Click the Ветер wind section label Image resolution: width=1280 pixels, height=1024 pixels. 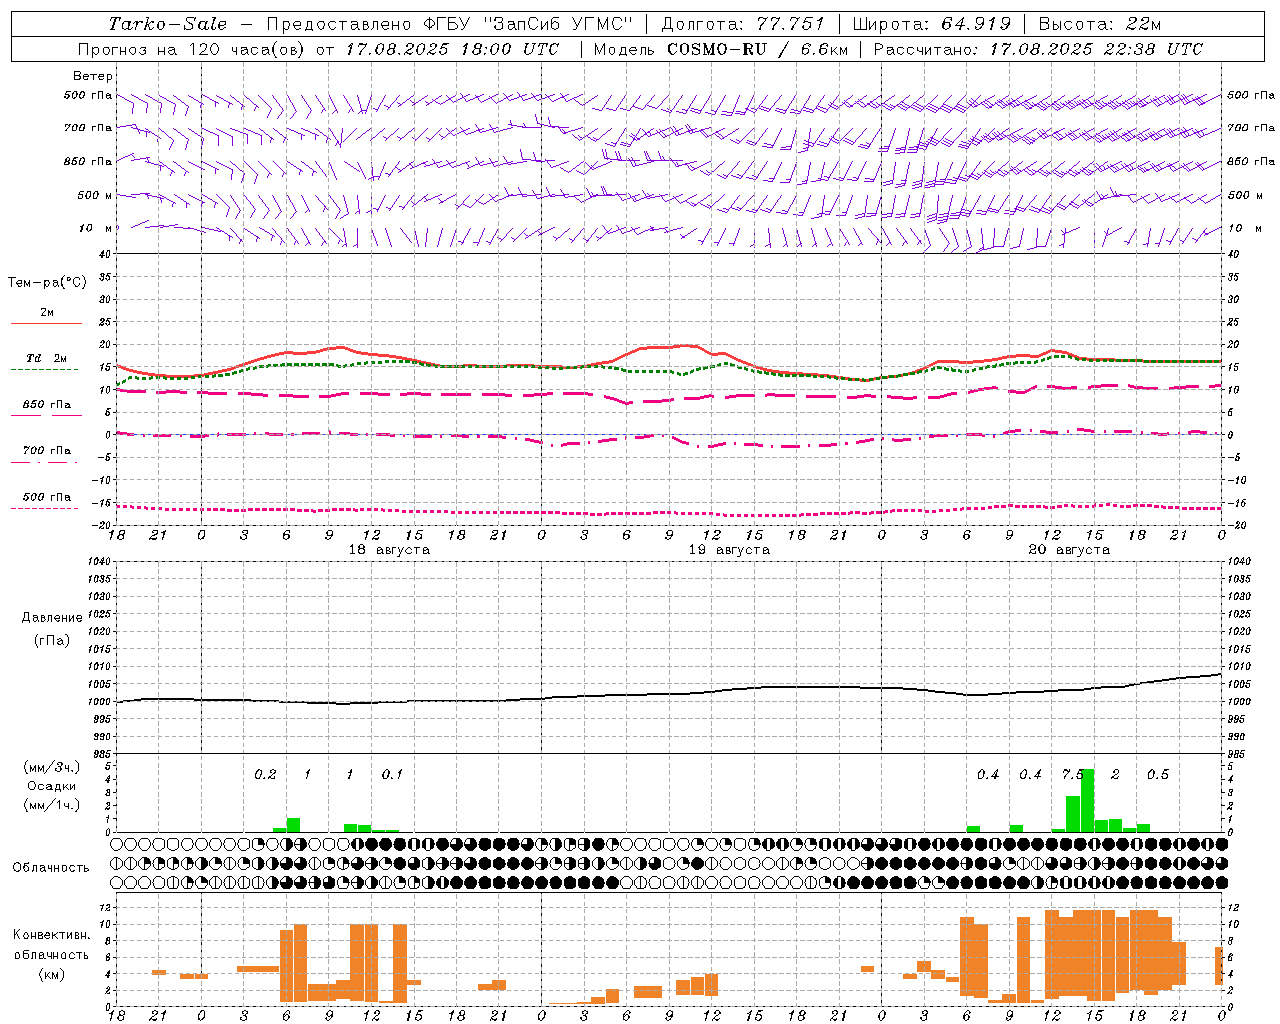pos(92,76)
